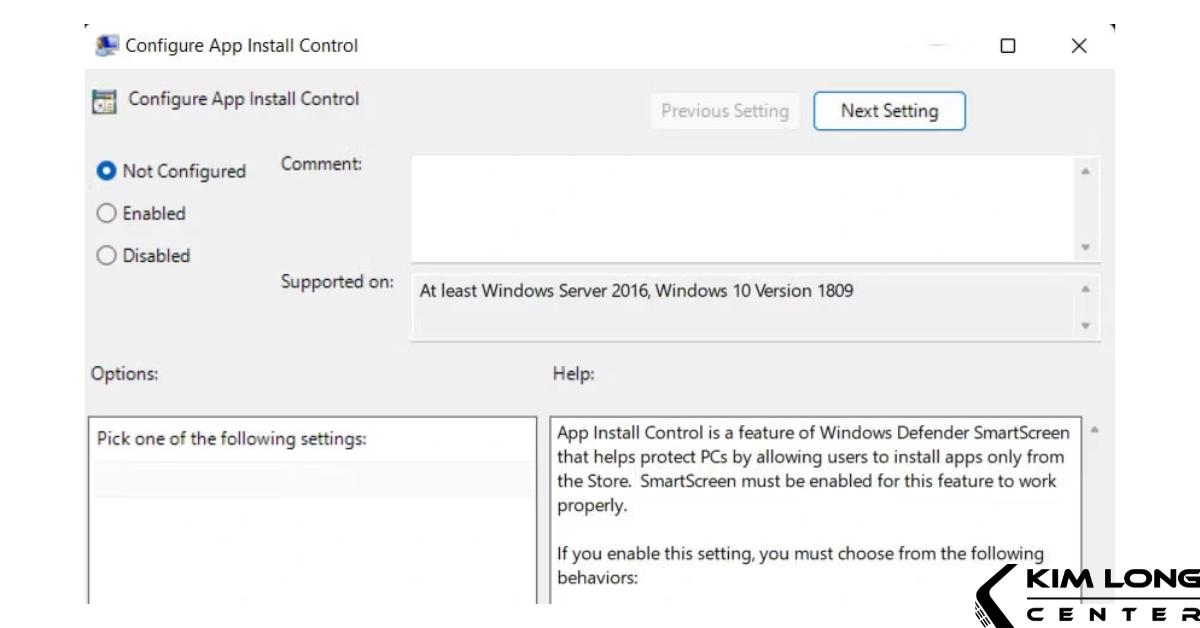Focus the Comment text field
The height and width of the screenshot is (628, 1200).
coord(740,208)
